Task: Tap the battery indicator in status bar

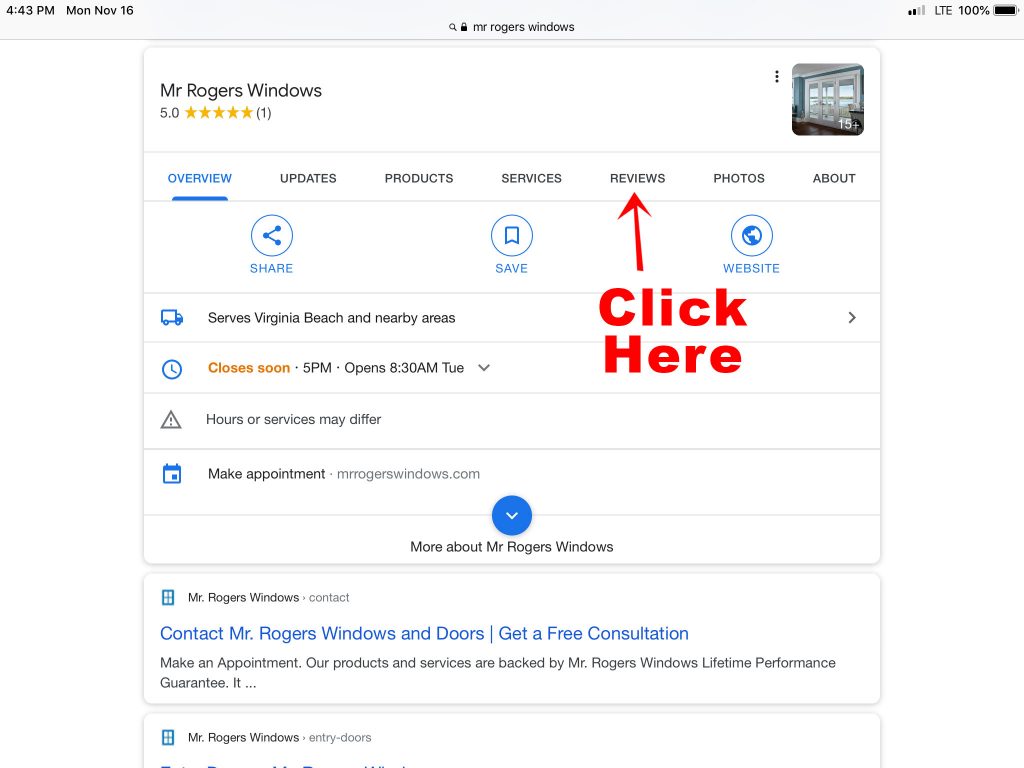Action: click(x=1006, y=10)
